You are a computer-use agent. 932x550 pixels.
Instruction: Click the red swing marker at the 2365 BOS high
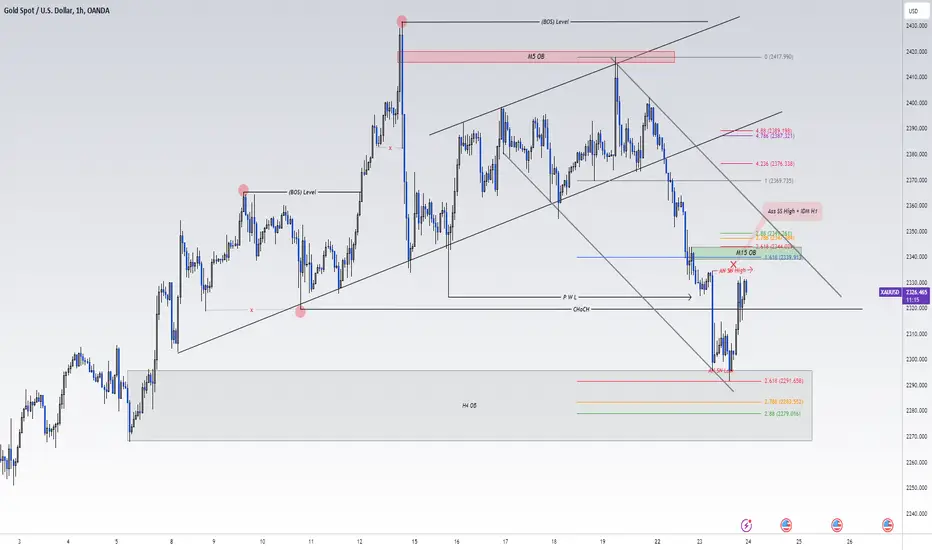click(243, 190)
